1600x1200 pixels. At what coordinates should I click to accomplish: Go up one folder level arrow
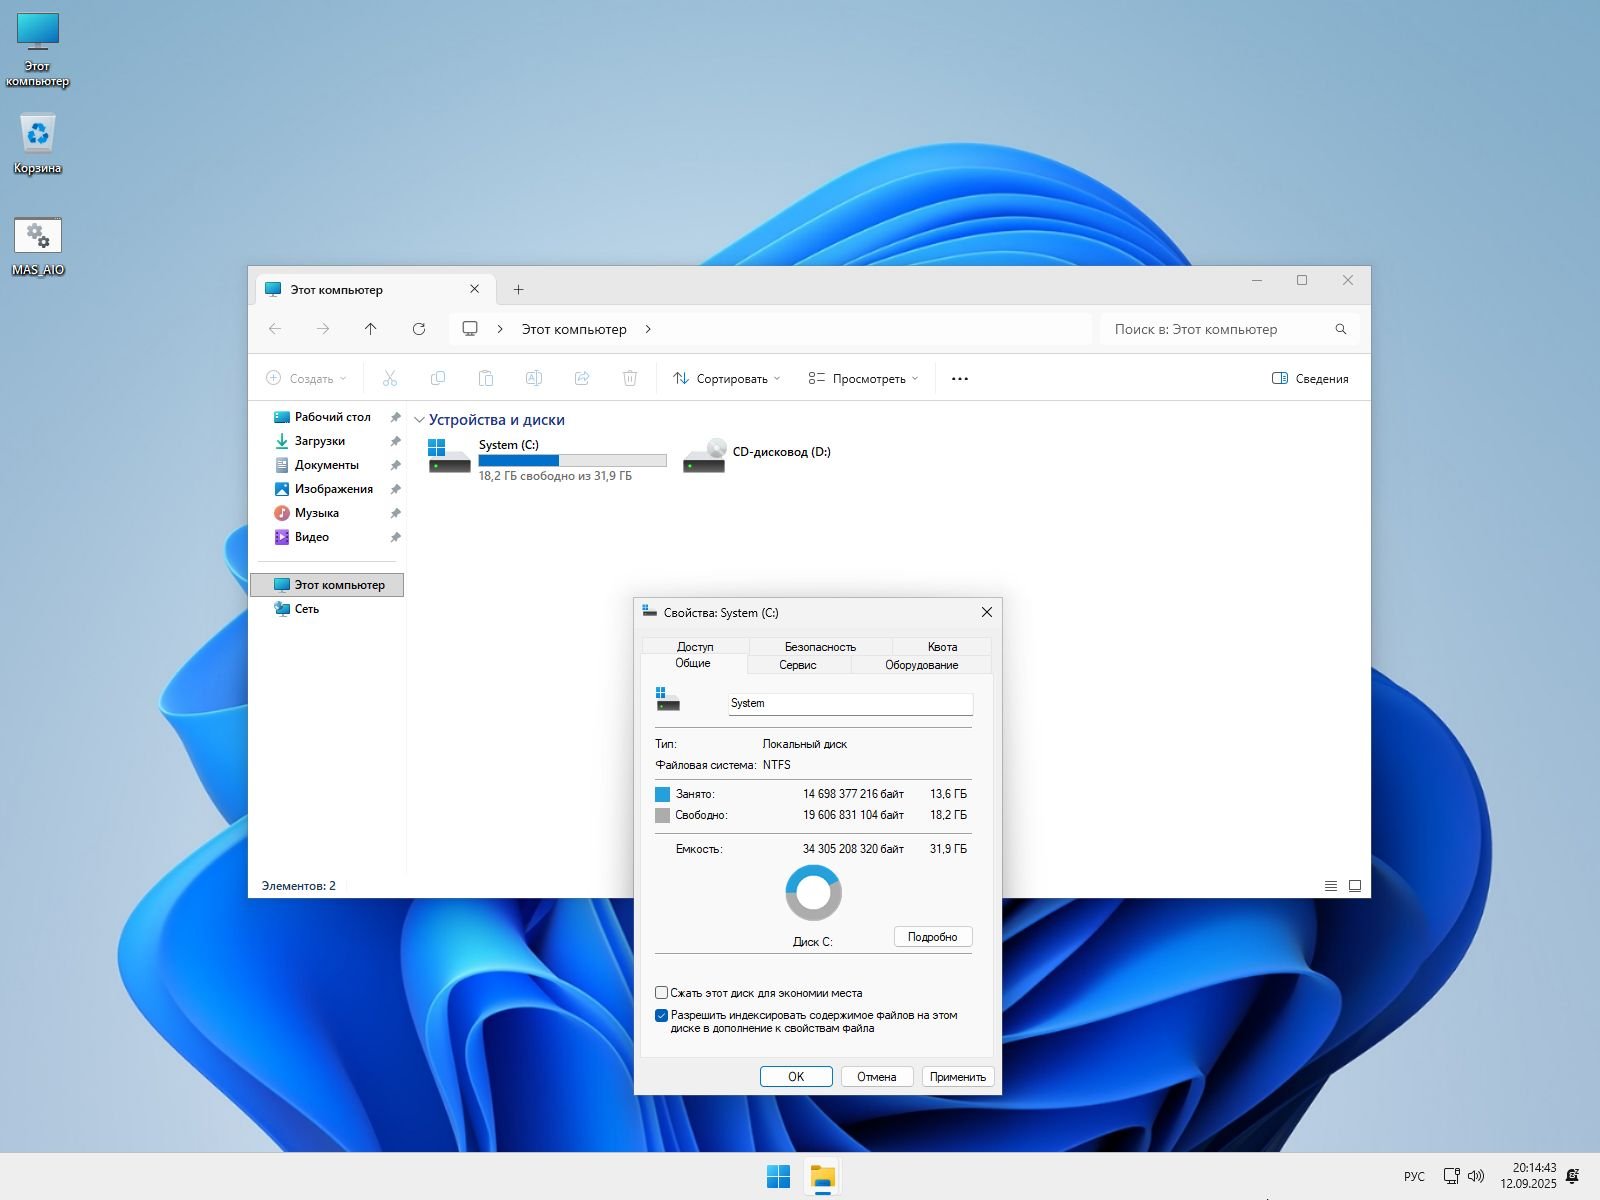[x=371, y=329]
